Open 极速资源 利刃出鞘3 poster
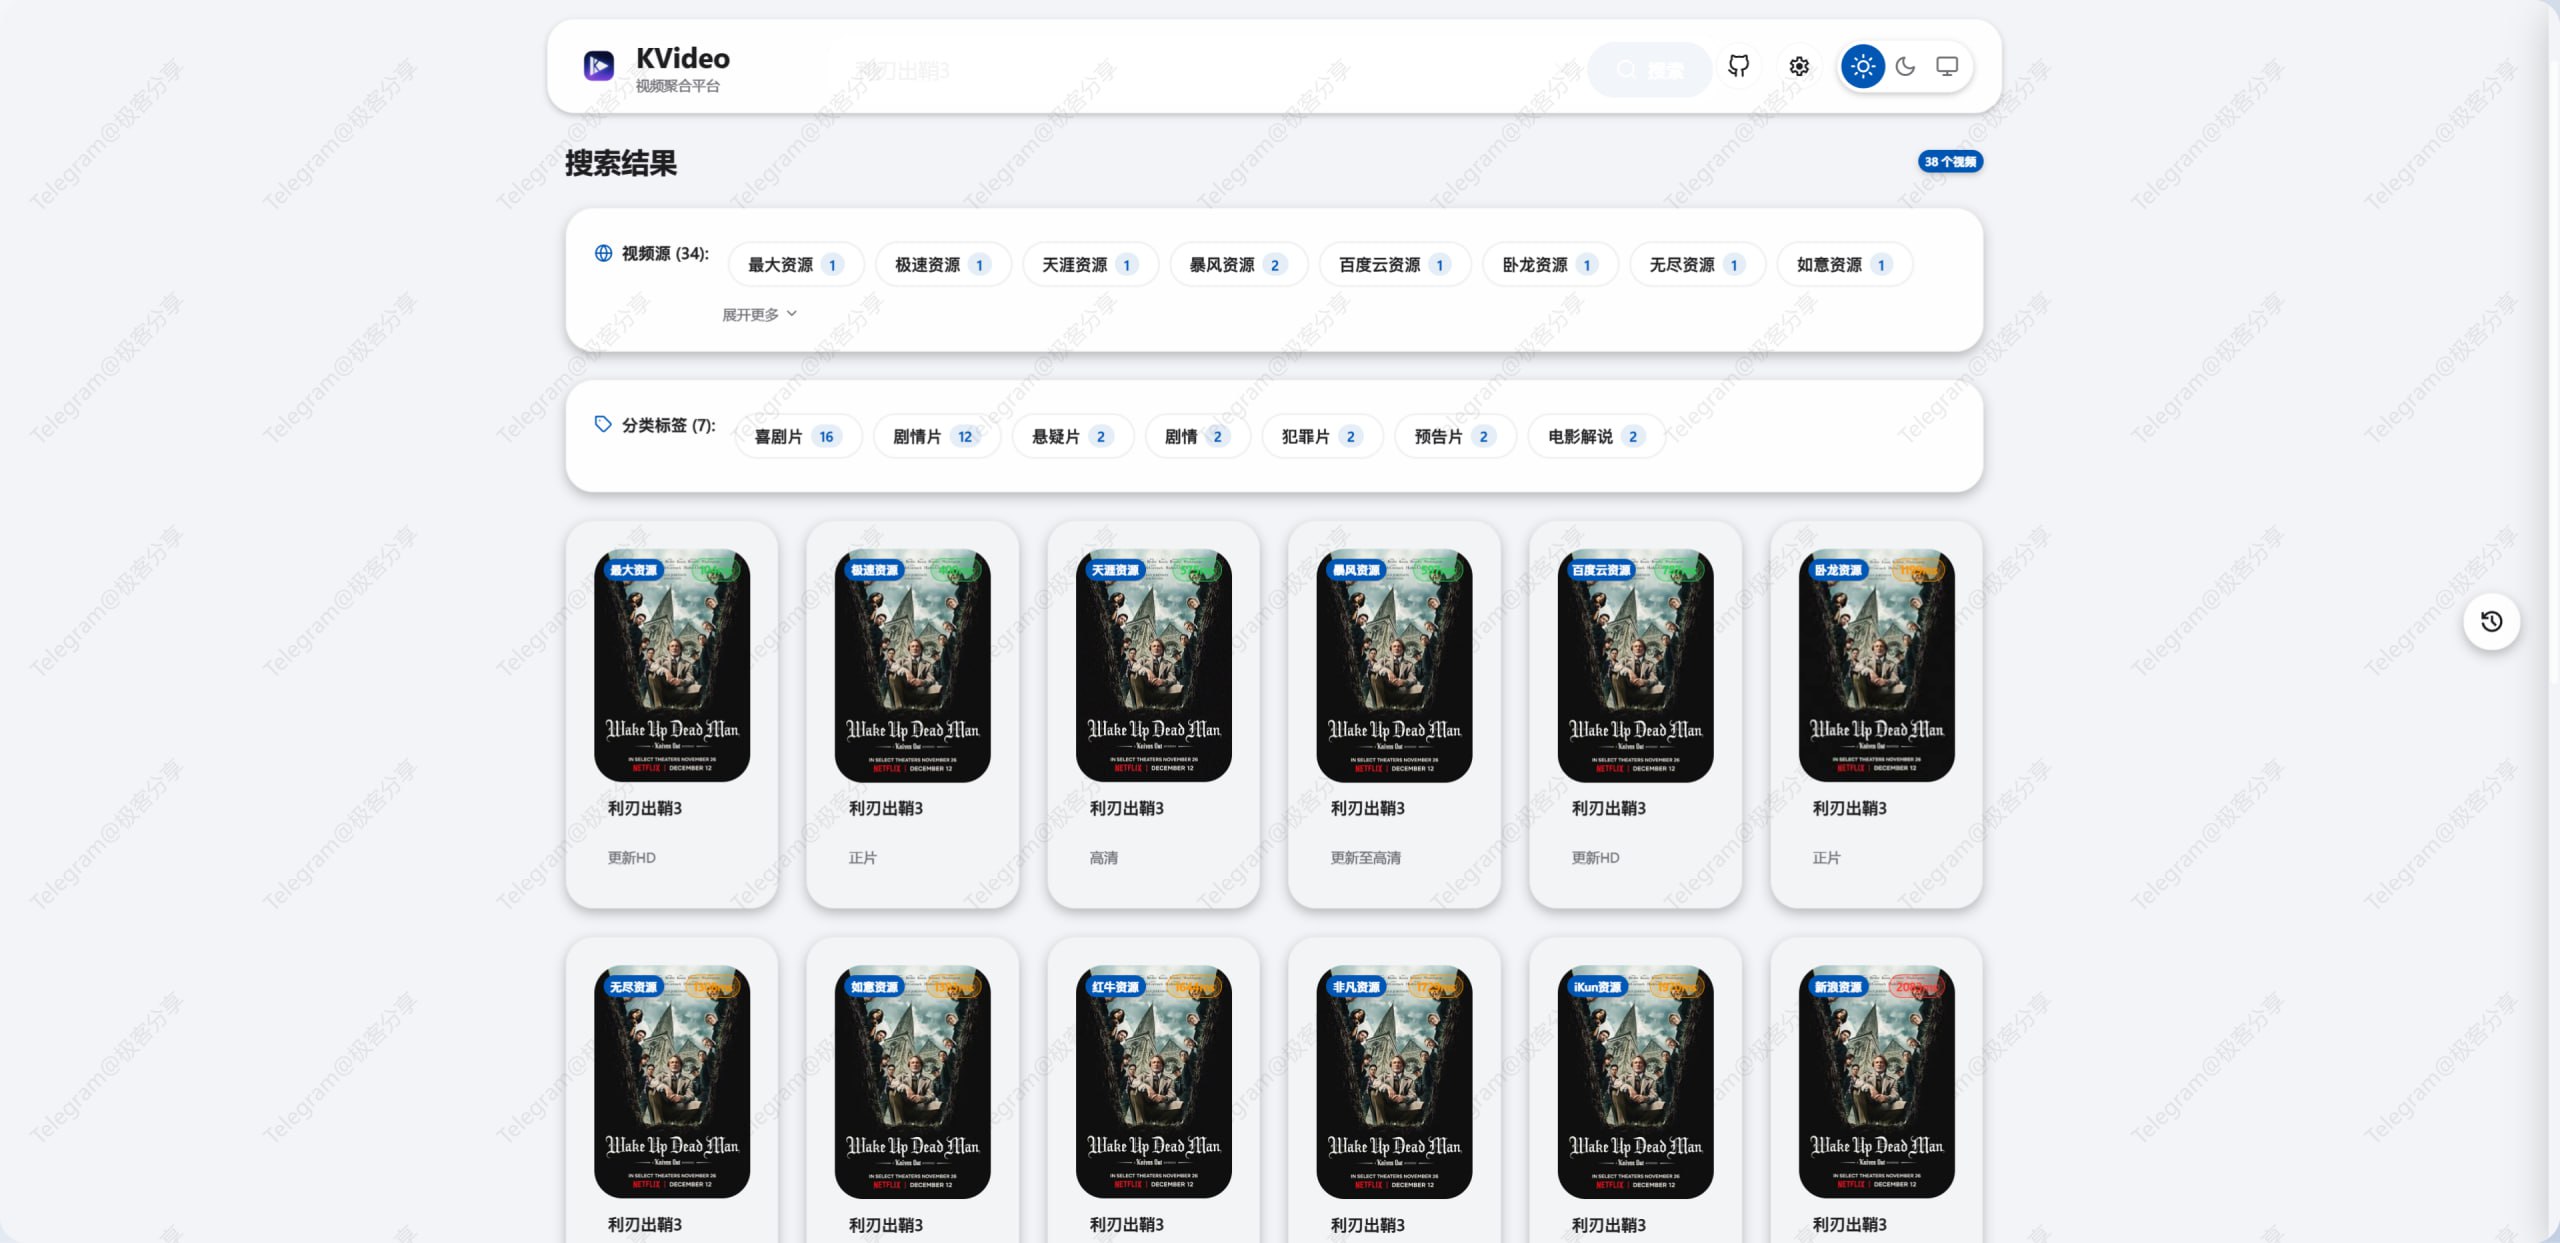The image size is (2560, 1243). 912,665
